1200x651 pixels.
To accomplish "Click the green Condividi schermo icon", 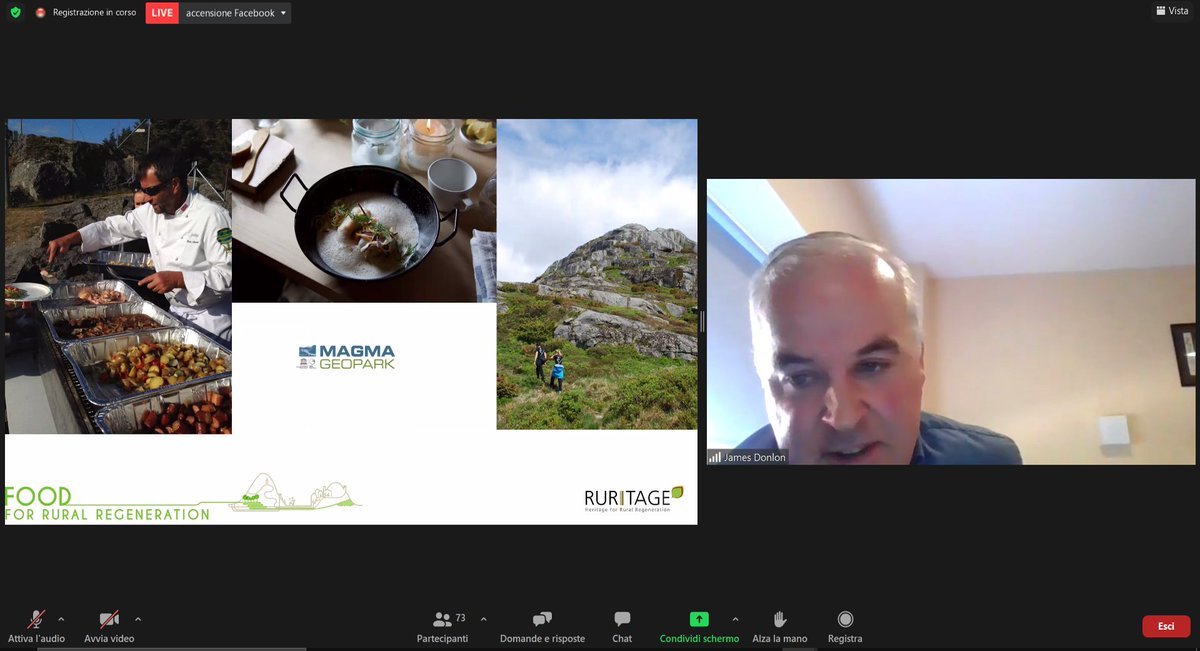I will click(699, 619).
